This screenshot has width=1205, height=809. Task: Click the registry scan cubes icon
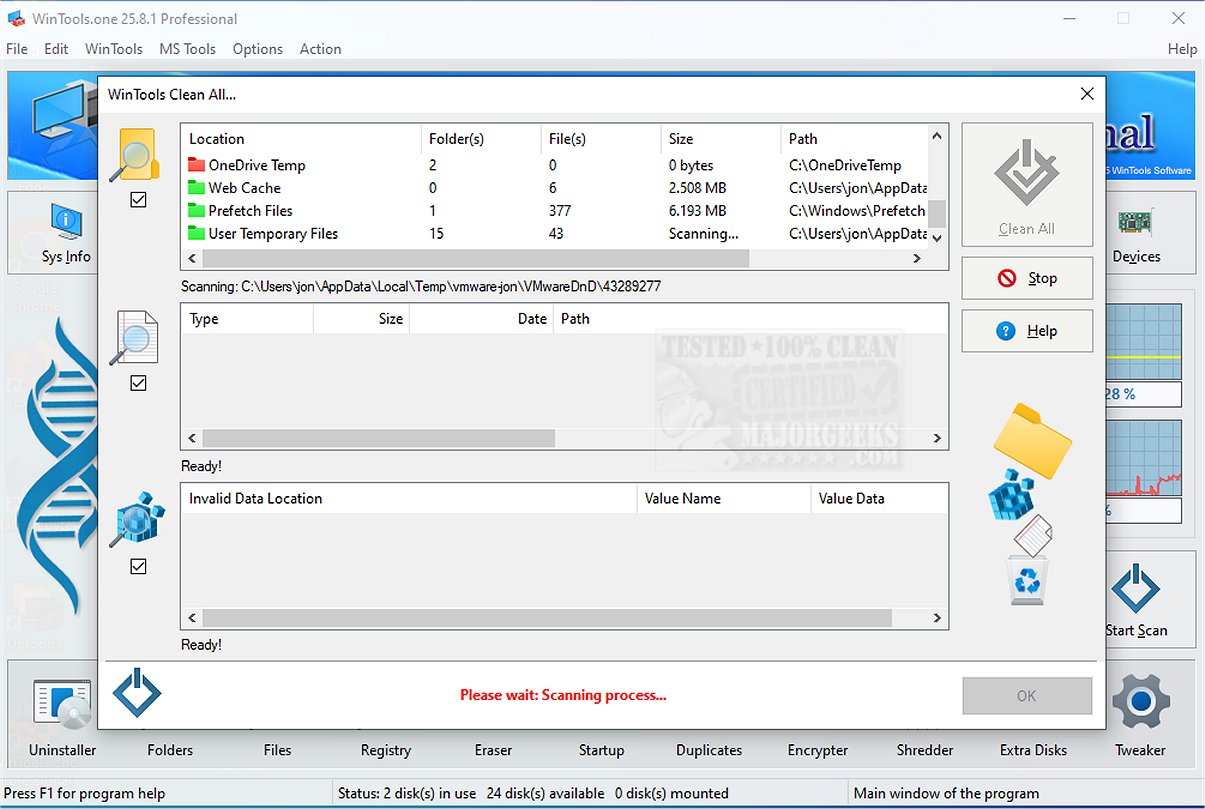tap(137, 519)
